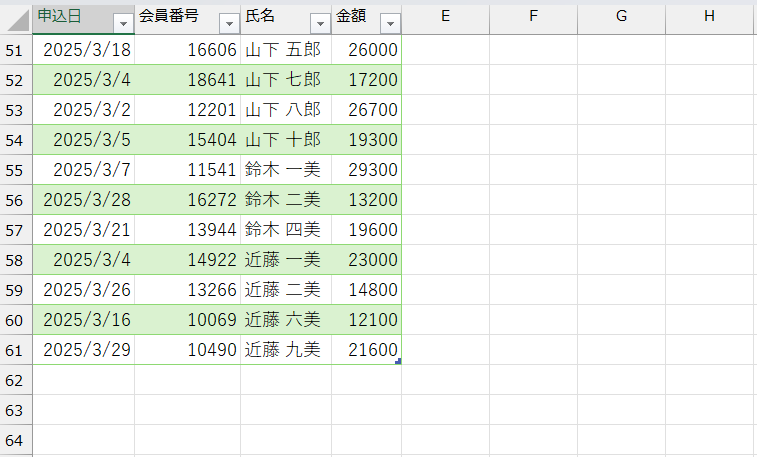This screenshot has width=757, height=457.
Task: Select row 51 header
Action: tap(16, 50)
